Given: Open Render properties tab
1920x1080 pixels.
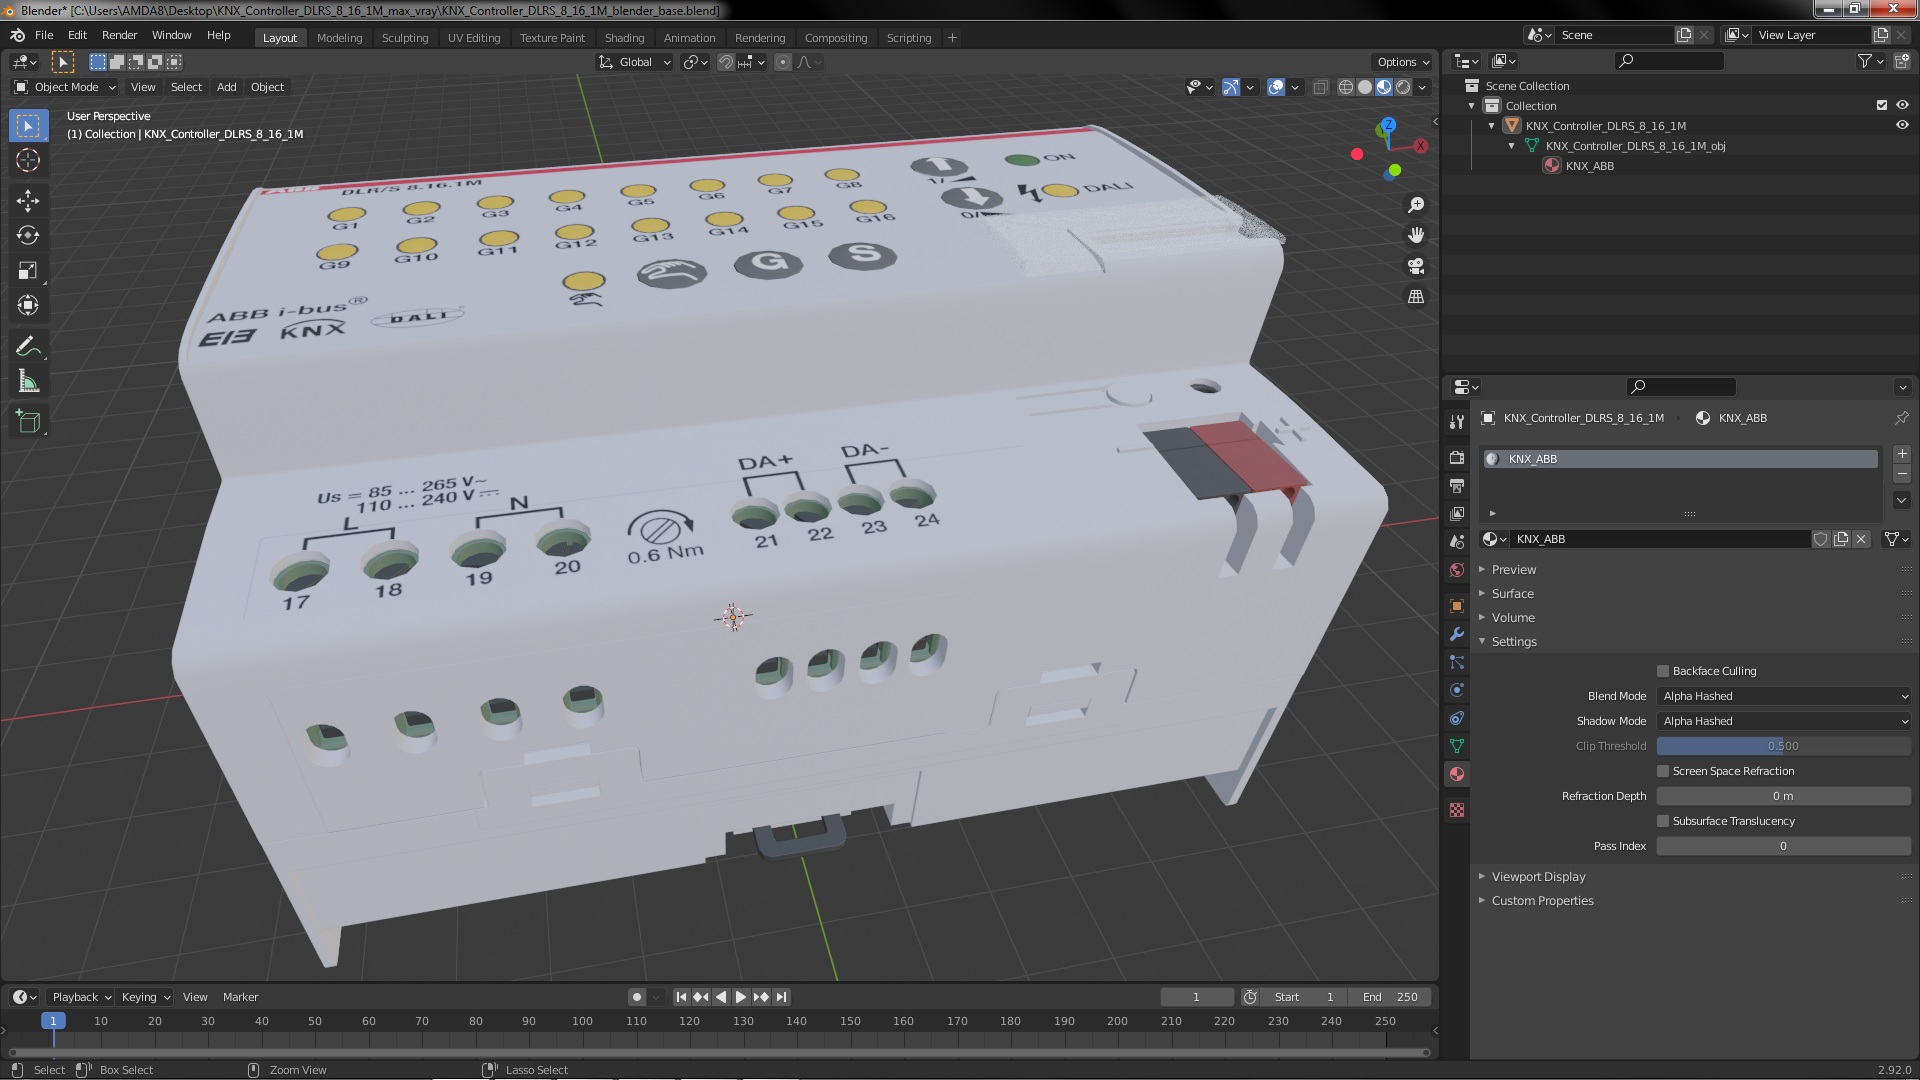Looking at the screenshot, I should tap(1457, 457).
